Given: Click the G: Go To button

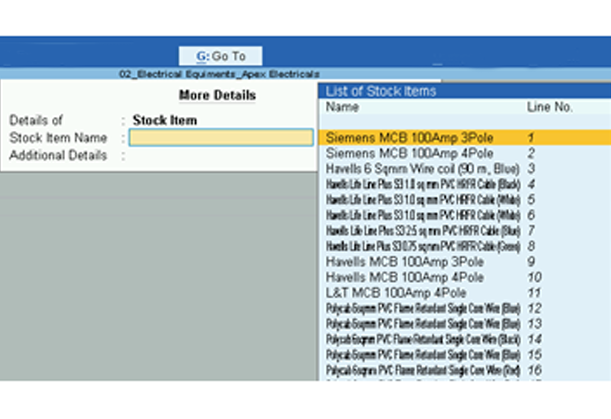Looking at the screenshot, I should (x=221, y=56).
